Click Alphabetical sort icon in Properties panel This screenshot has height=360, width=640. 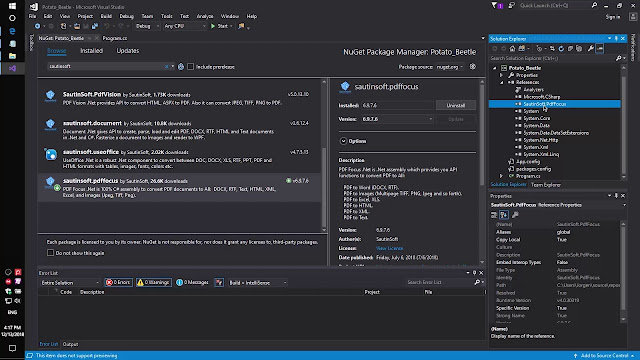click(x=504, y=215)
